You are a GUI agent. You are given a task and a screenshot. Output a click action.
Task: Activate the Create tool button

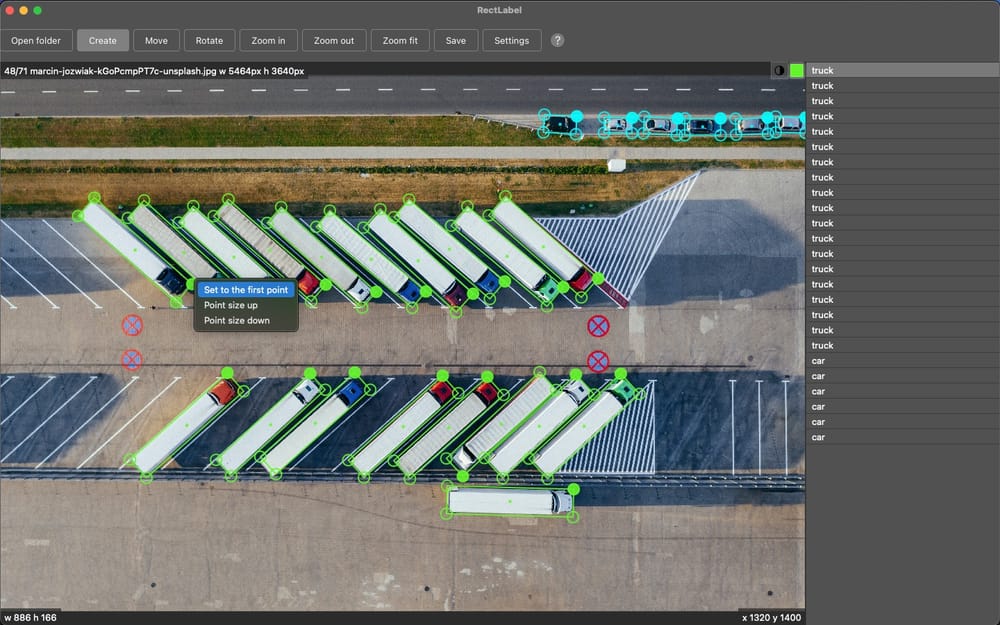(103, 41)
